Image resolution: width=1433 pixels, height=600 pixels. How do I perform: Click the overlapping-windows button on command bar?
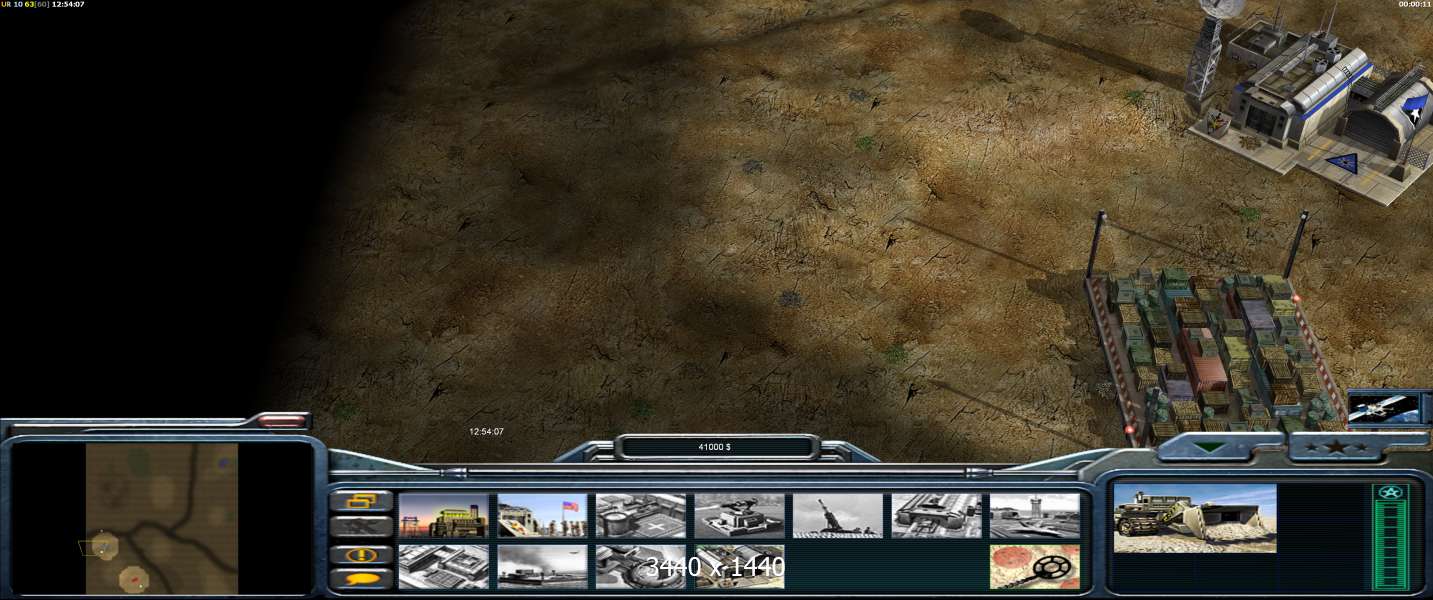pyautogui.click(x=361, y=501)
